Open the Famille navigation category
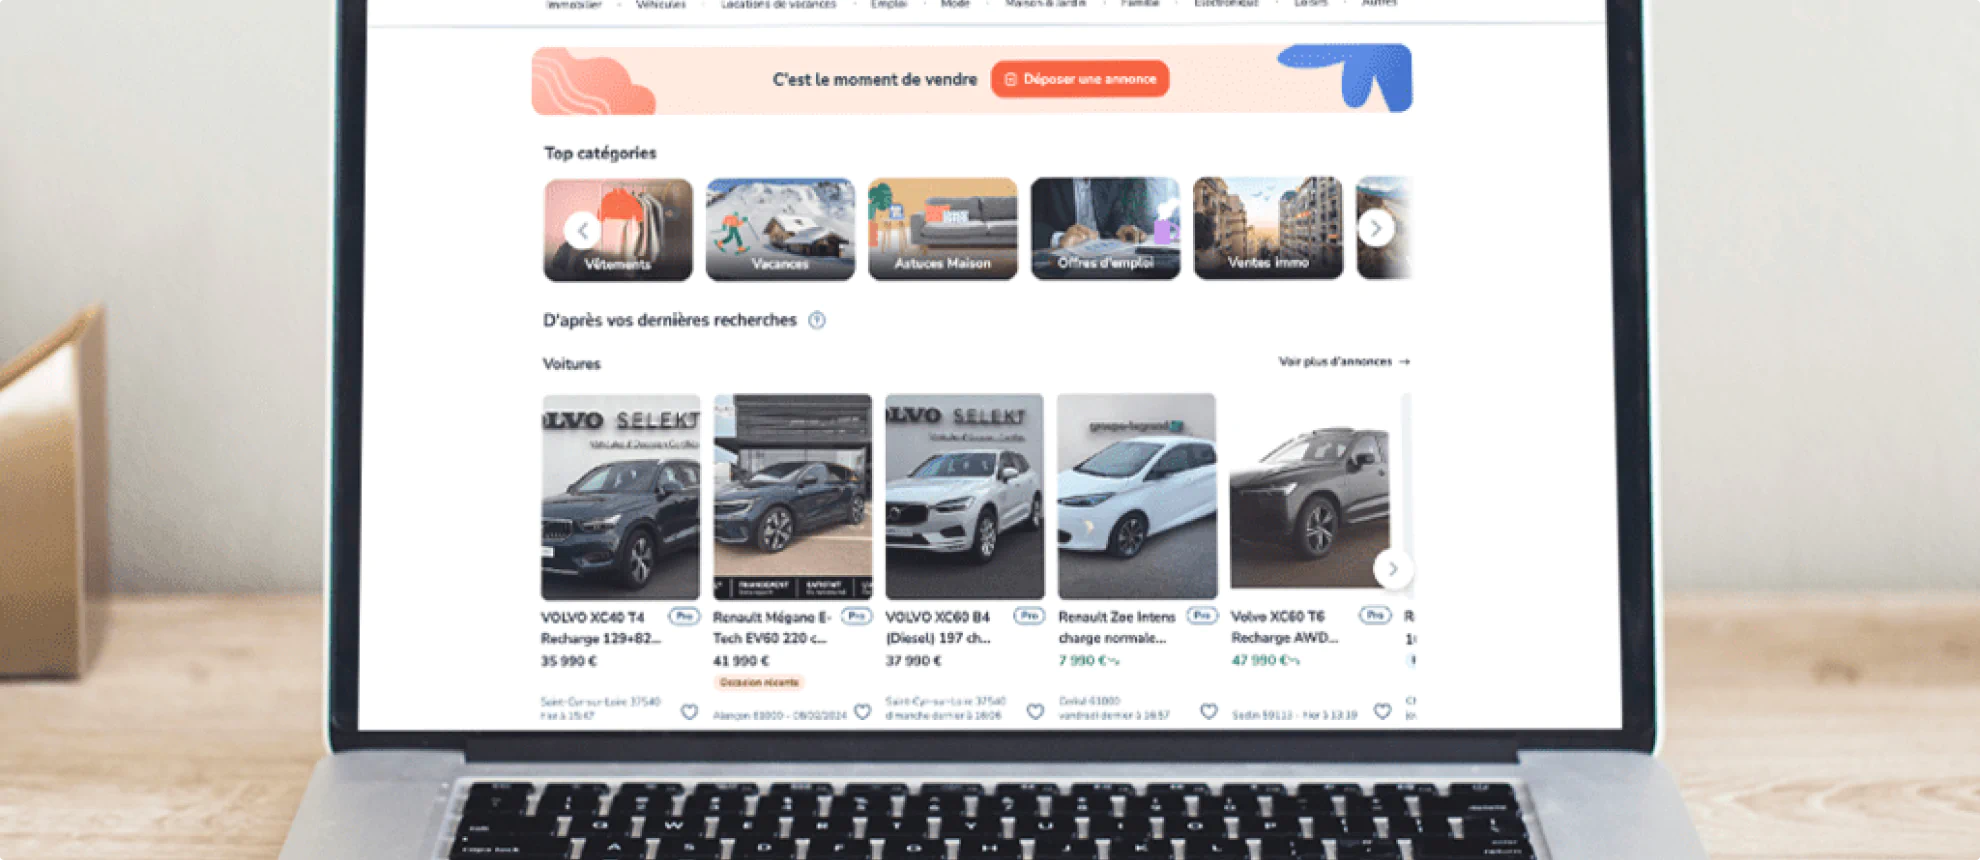Screen dimensions: 1980x860 [x=1140, y=4]
